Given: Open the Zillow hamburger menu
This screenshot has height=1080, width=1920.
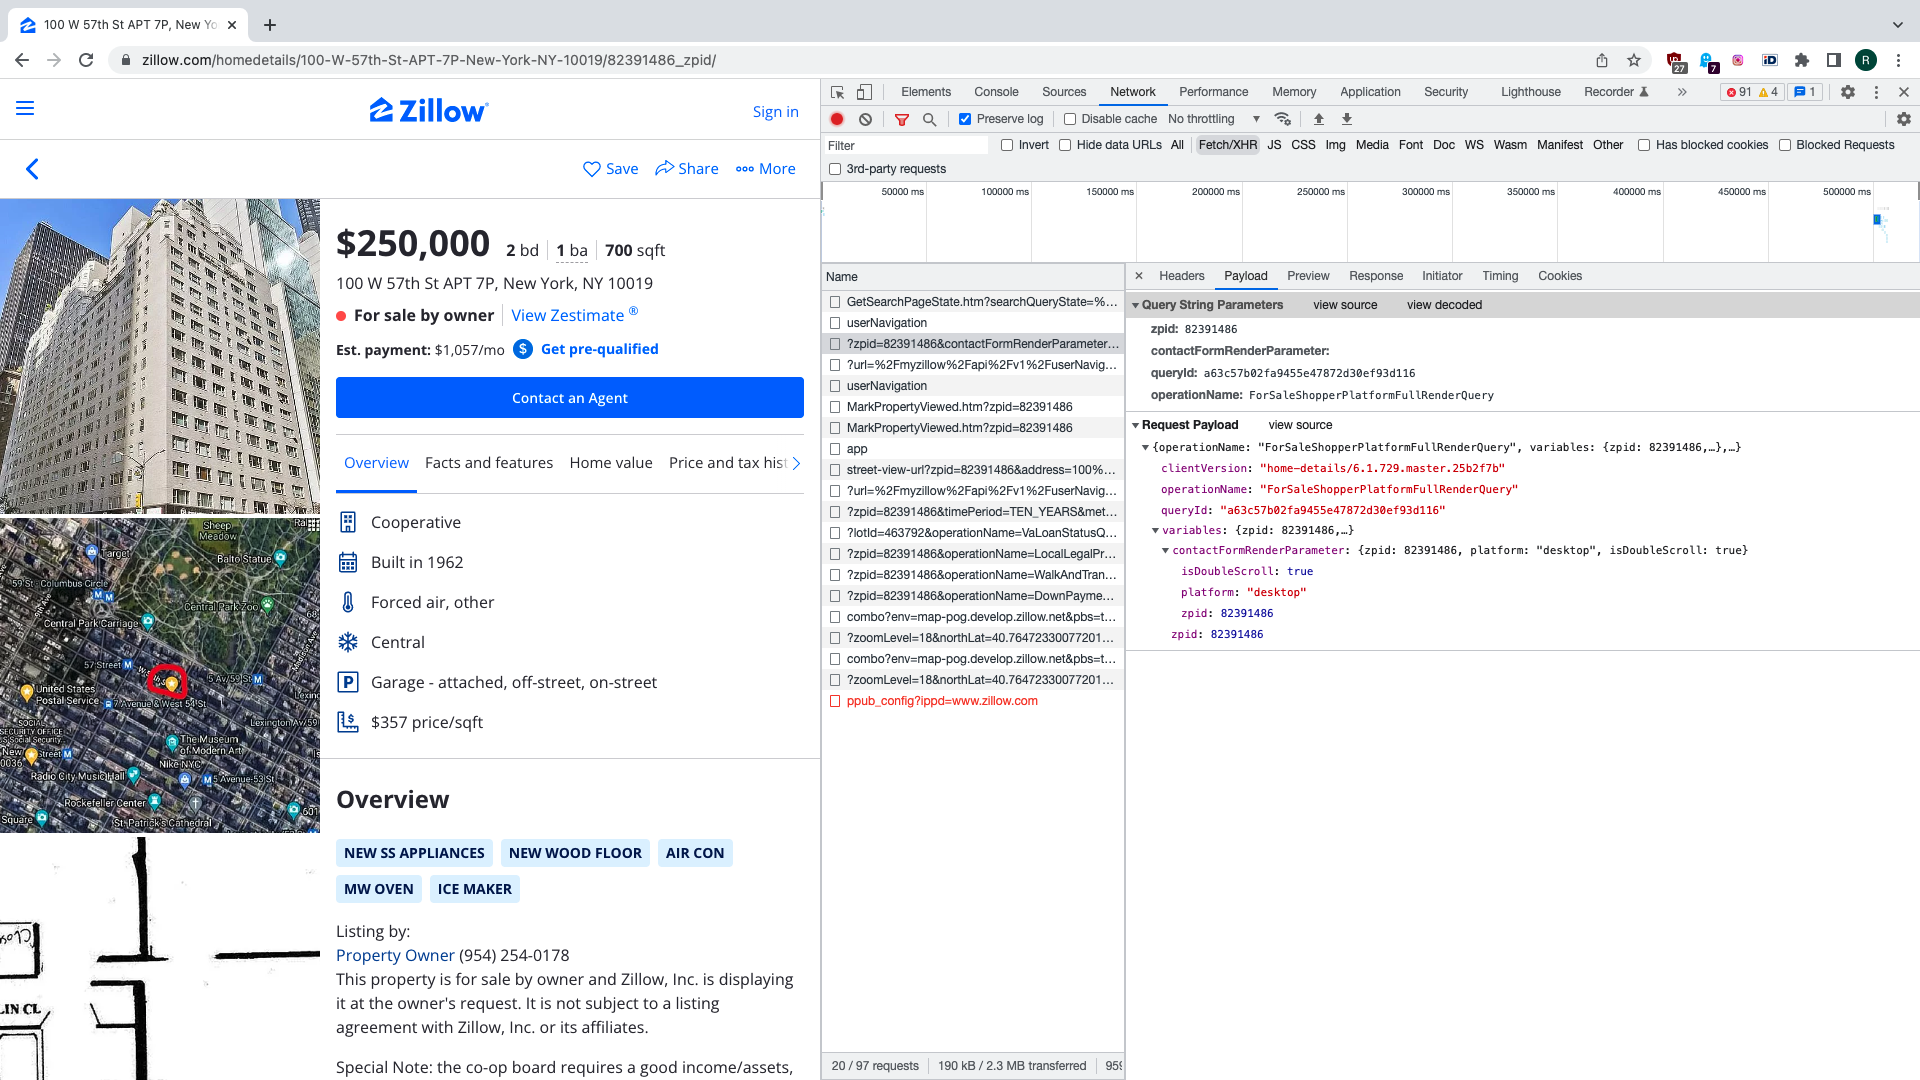Looking at the screenshot, I should (x=25, y=108).
